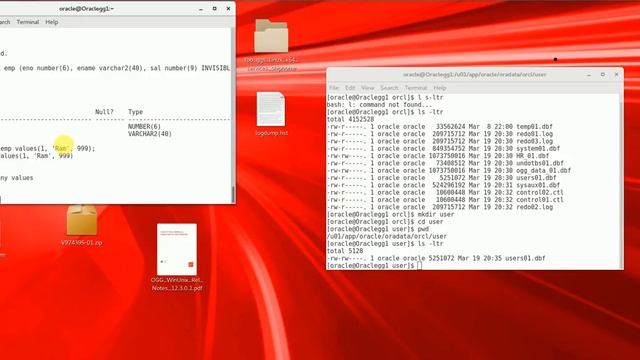Click the left terminal title oracle@Oraclegg1:~

point(86,9)
